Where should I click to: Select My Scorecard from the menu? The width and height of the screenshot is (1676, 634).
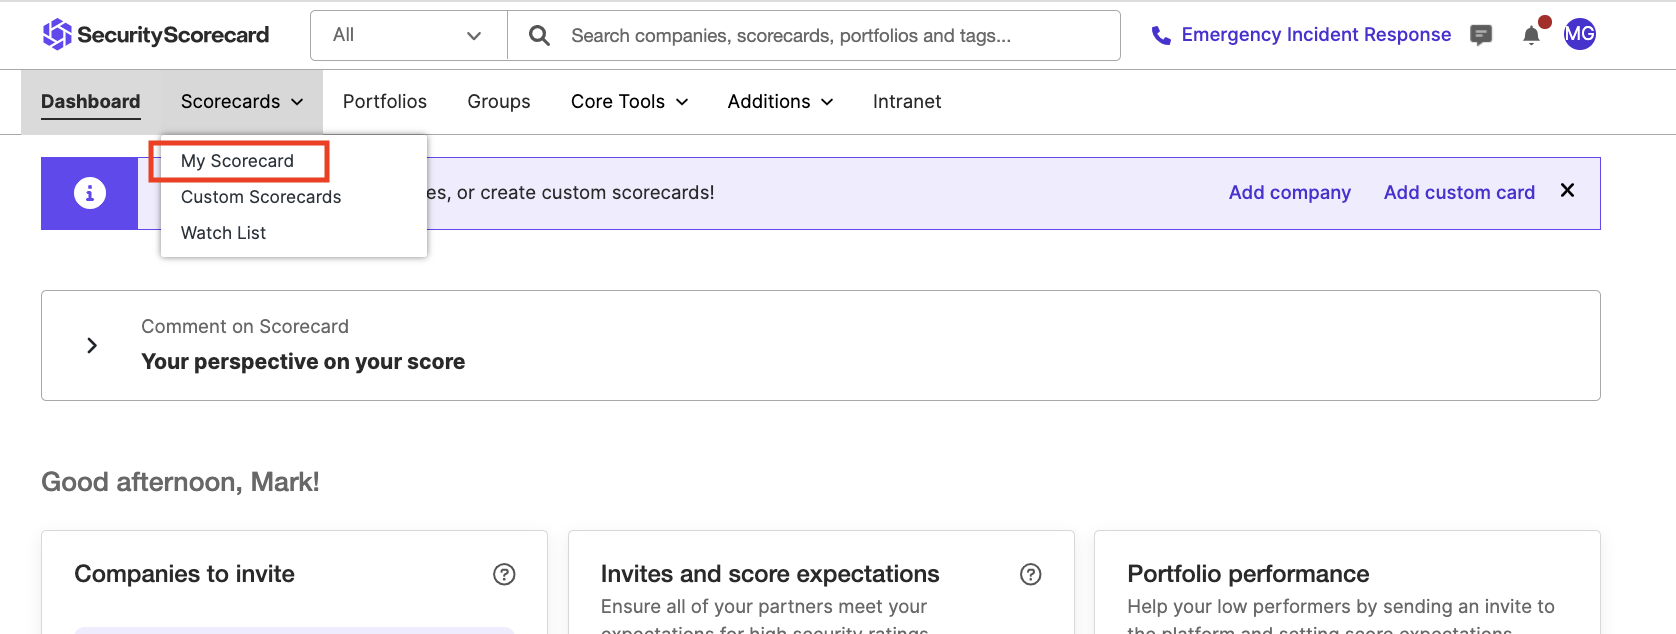tap(237, 161)
